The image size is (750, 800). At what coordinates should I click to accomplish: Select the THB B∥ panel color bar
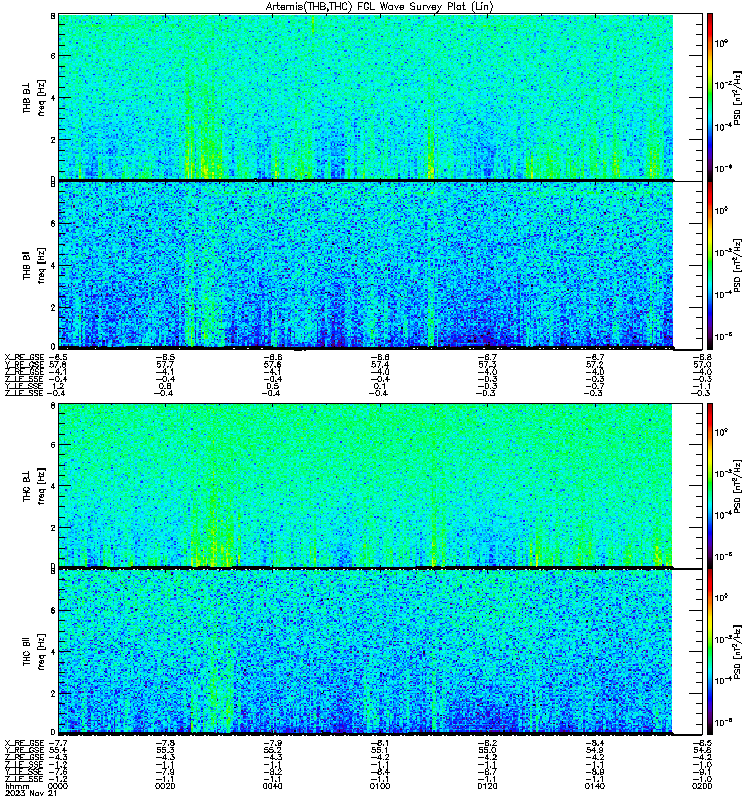[710, 265]
